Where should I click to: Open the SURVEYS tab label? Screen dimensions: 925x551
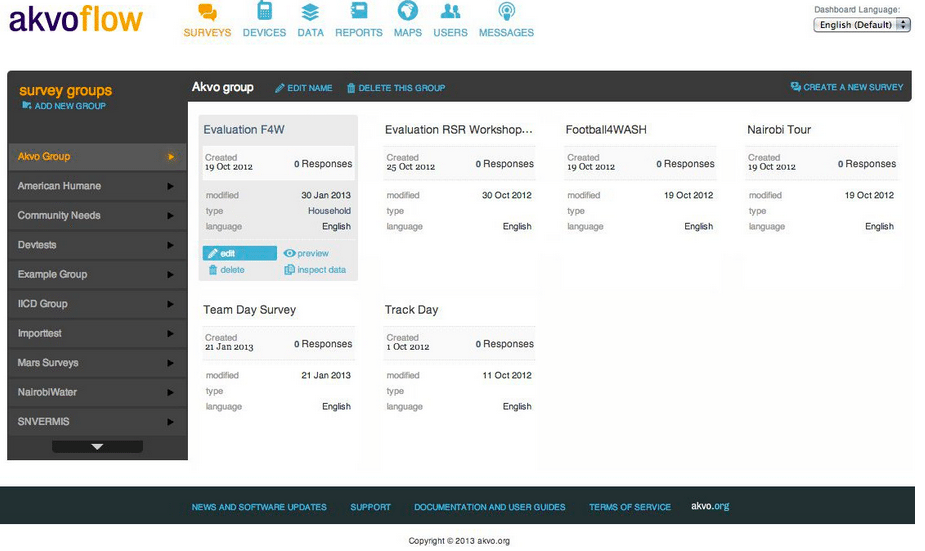point(207,32)
